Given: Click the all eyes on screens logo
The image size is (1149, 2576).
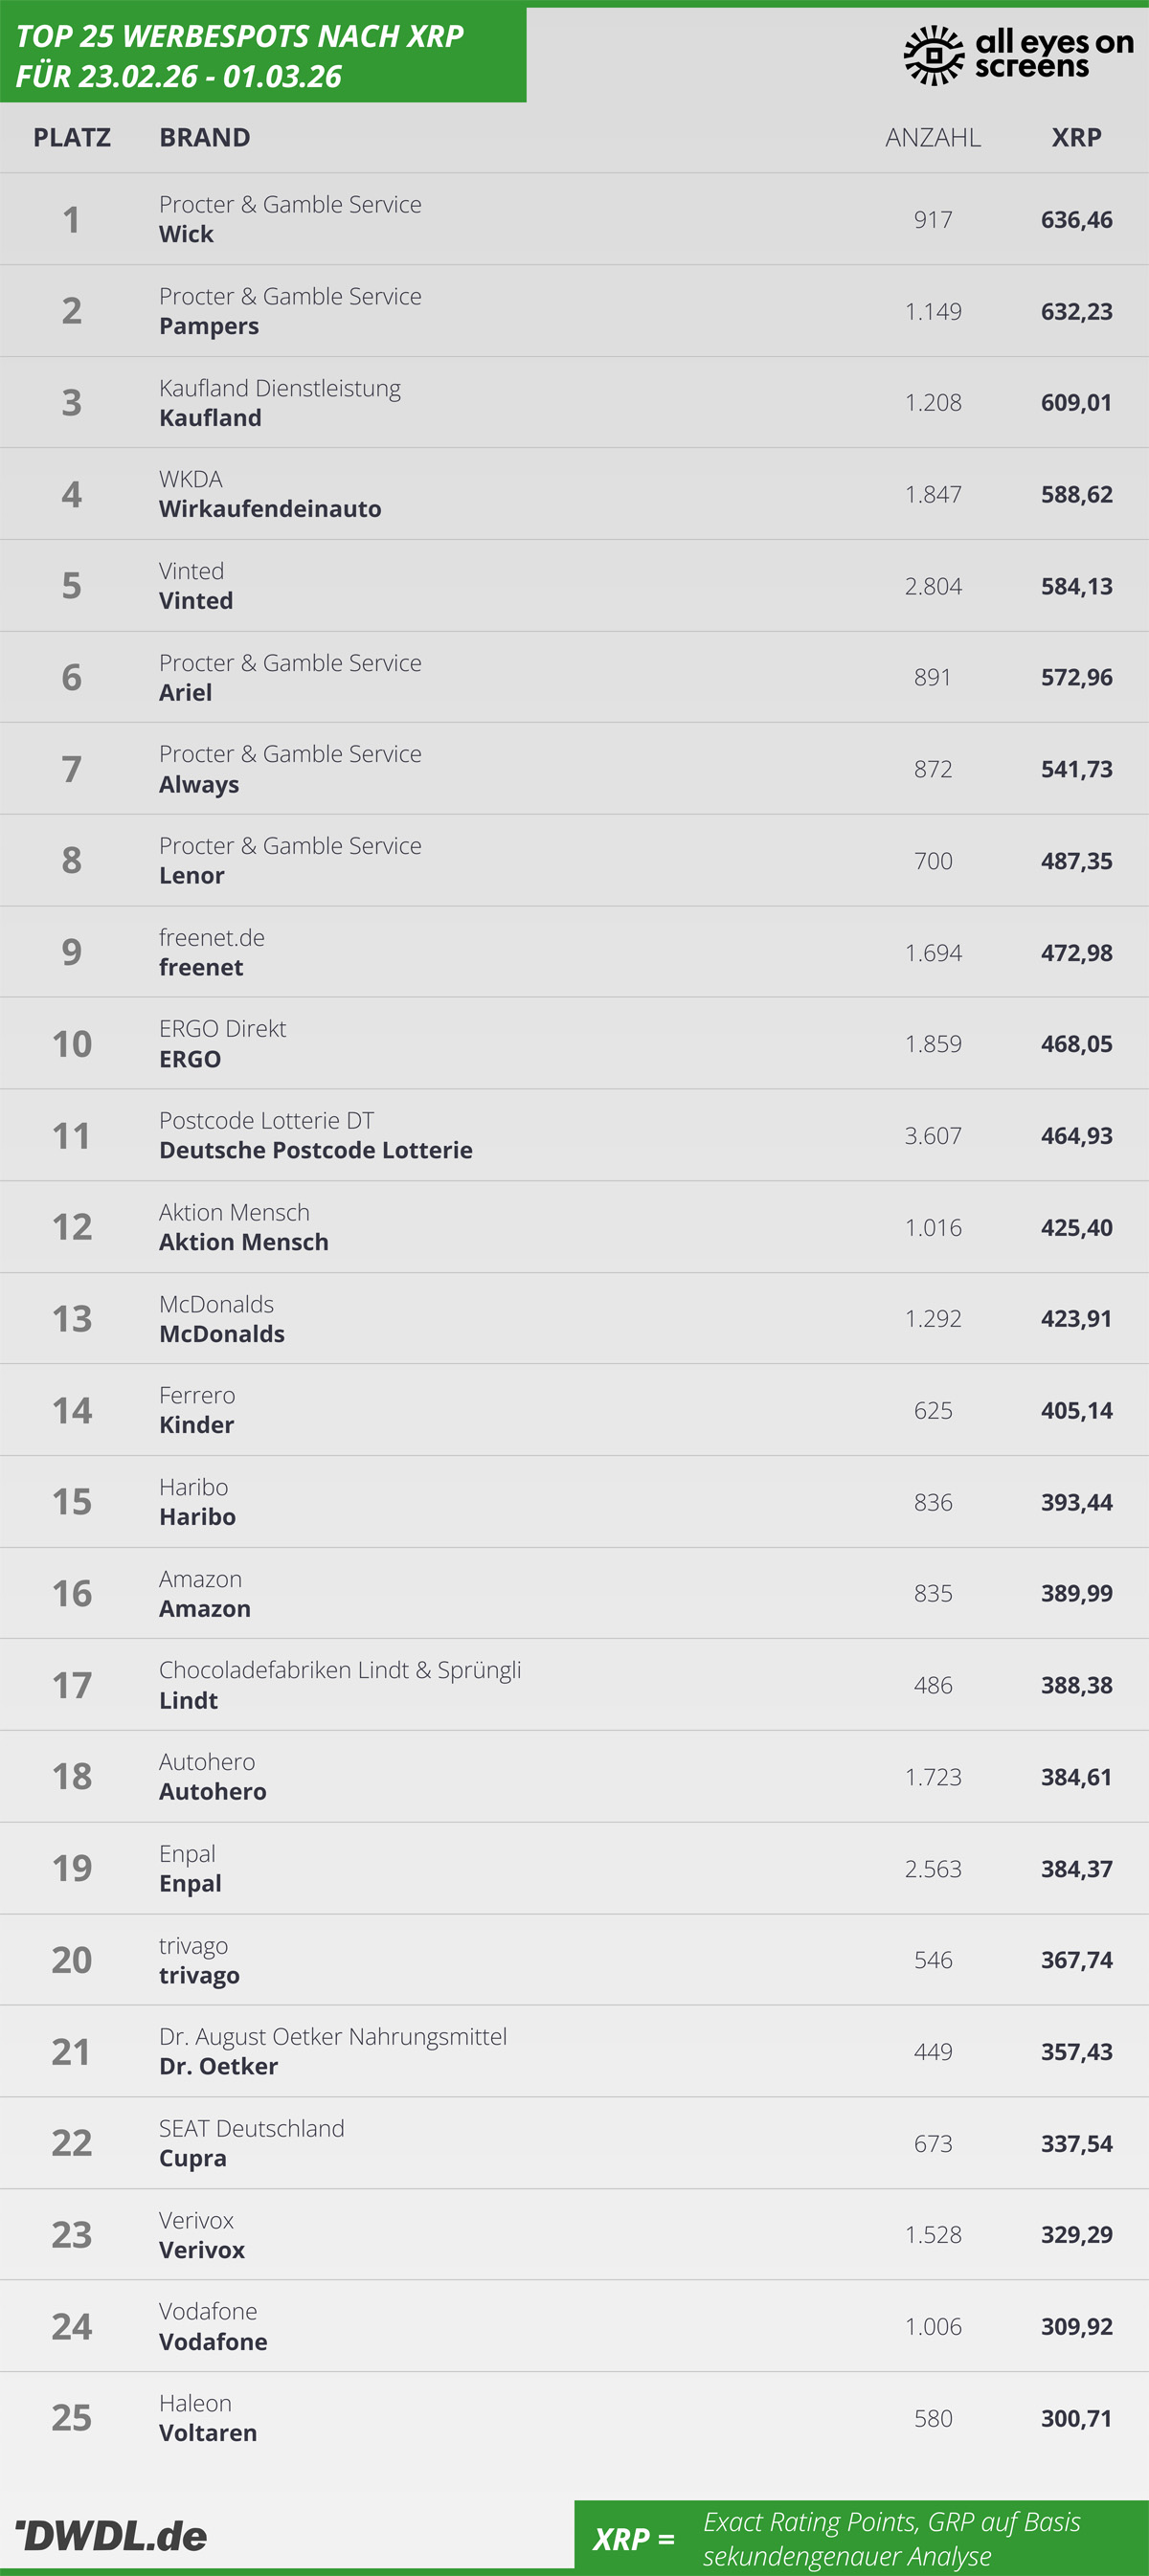Looking at the screenshot, I should pos(1018,54).
